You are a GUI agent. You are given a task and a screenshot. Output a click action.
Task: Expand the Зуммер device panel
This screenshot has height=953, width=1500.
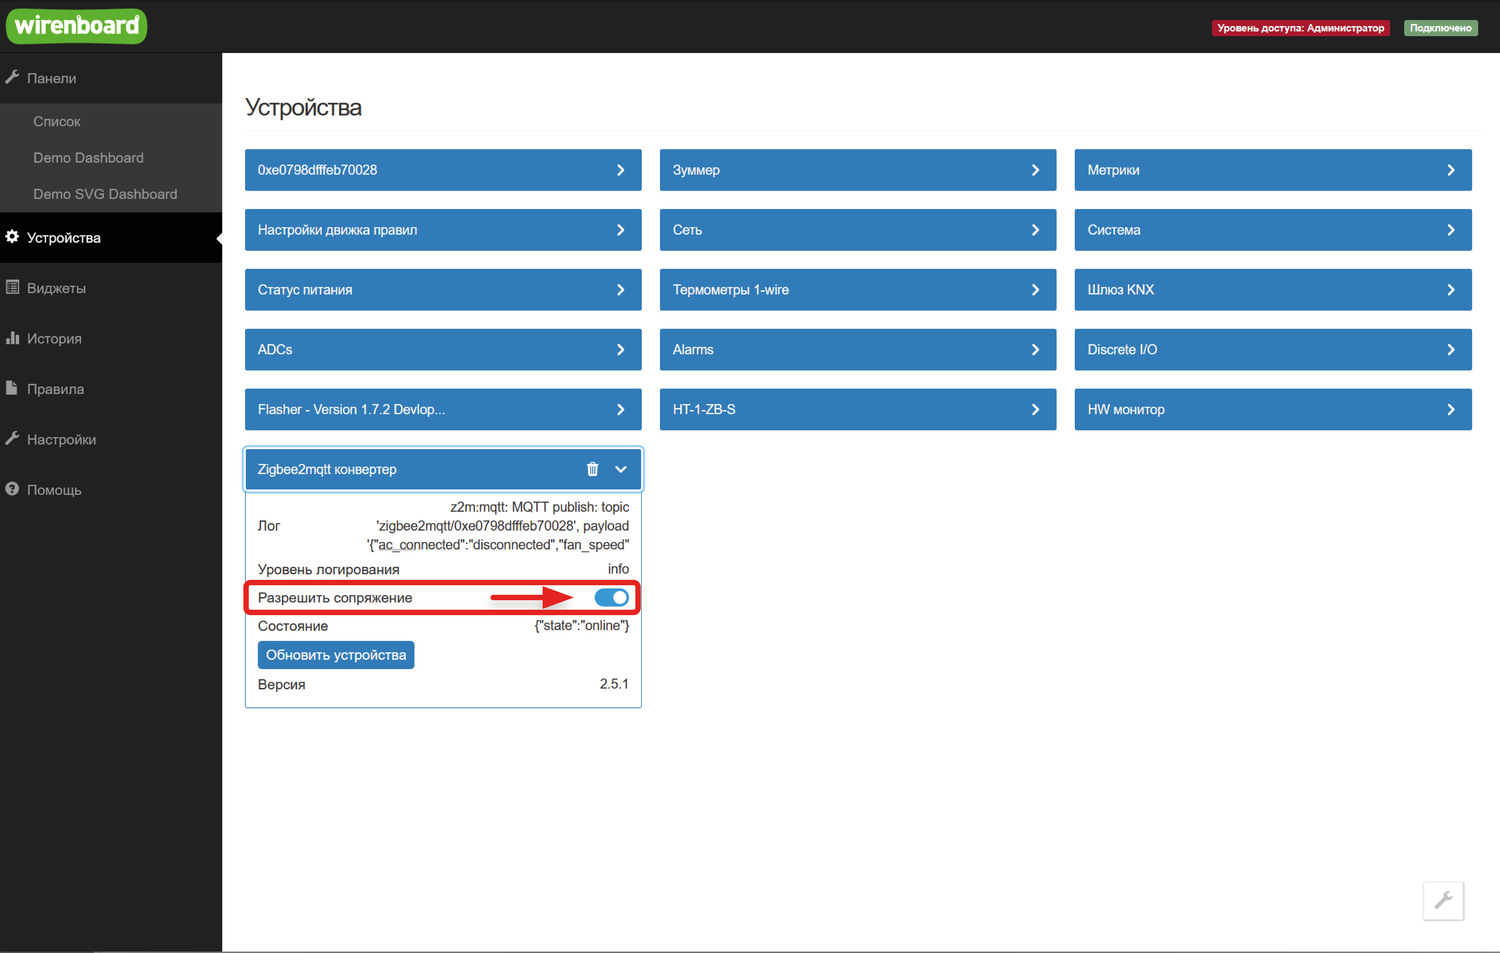tap(857, 170)
